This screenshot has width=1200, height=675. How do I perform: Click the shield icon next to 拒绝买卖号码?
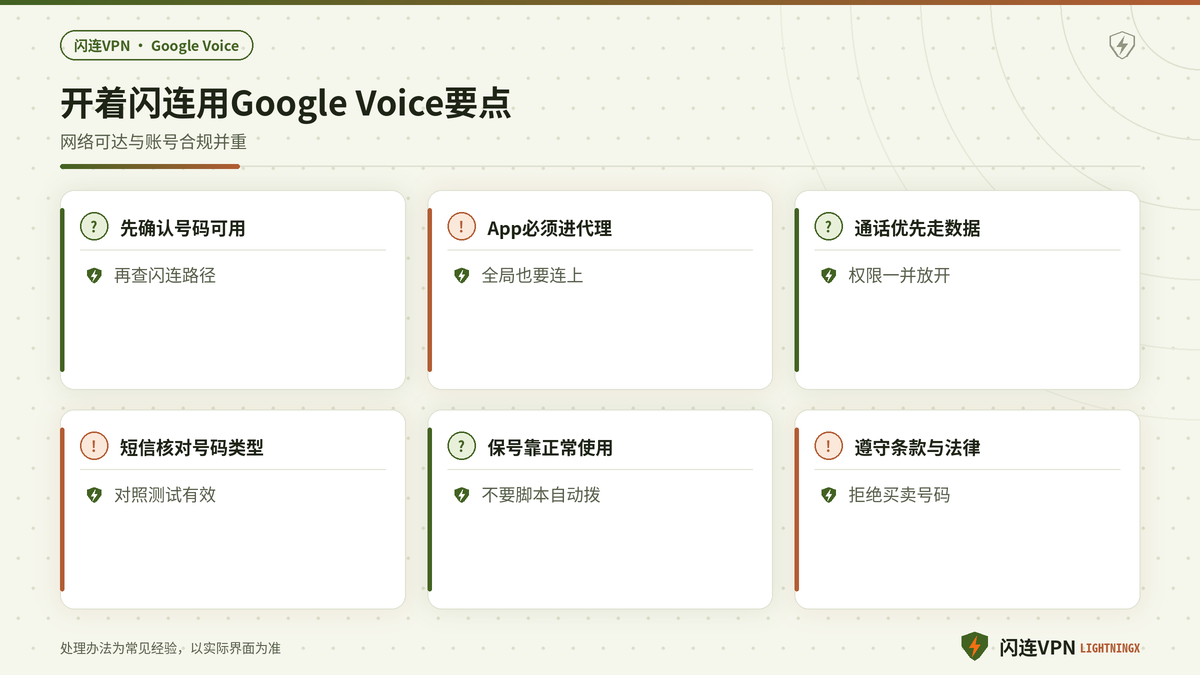[x=828, y=495]
